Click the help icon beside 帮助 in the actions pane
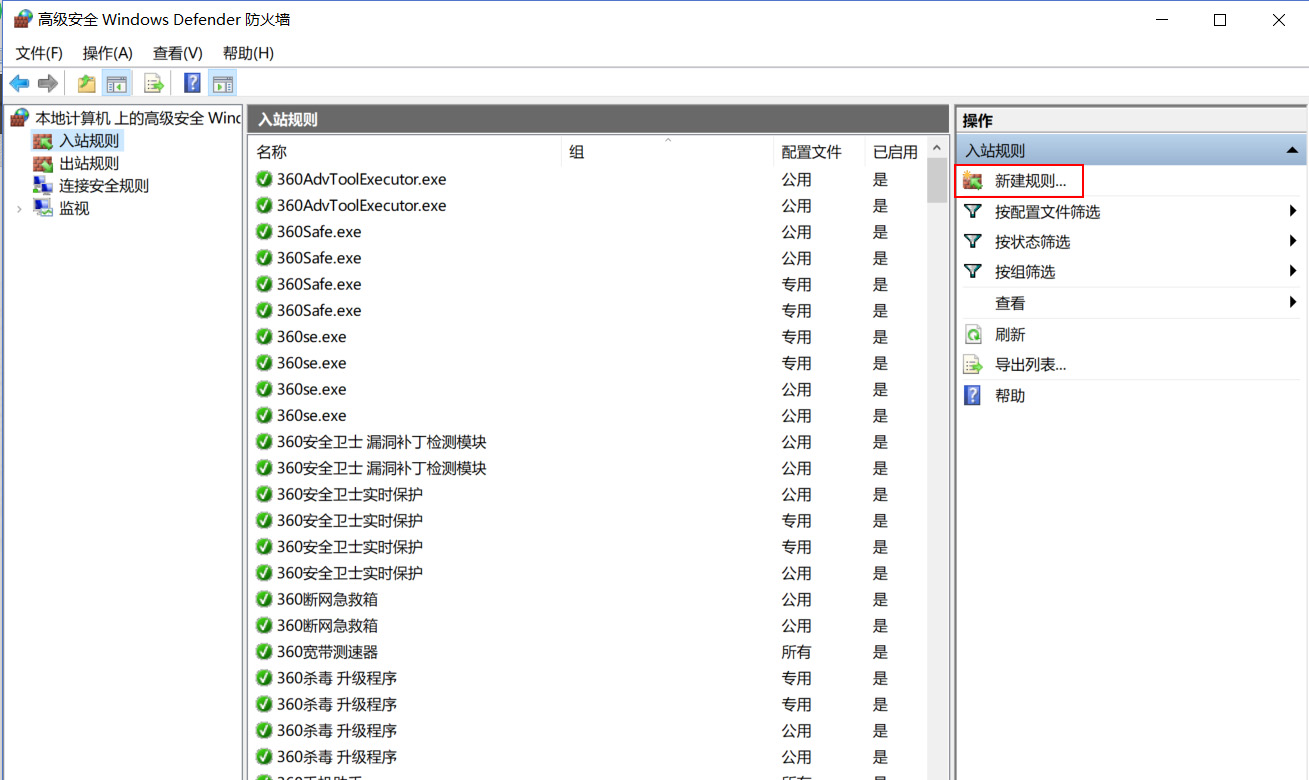 972,395
